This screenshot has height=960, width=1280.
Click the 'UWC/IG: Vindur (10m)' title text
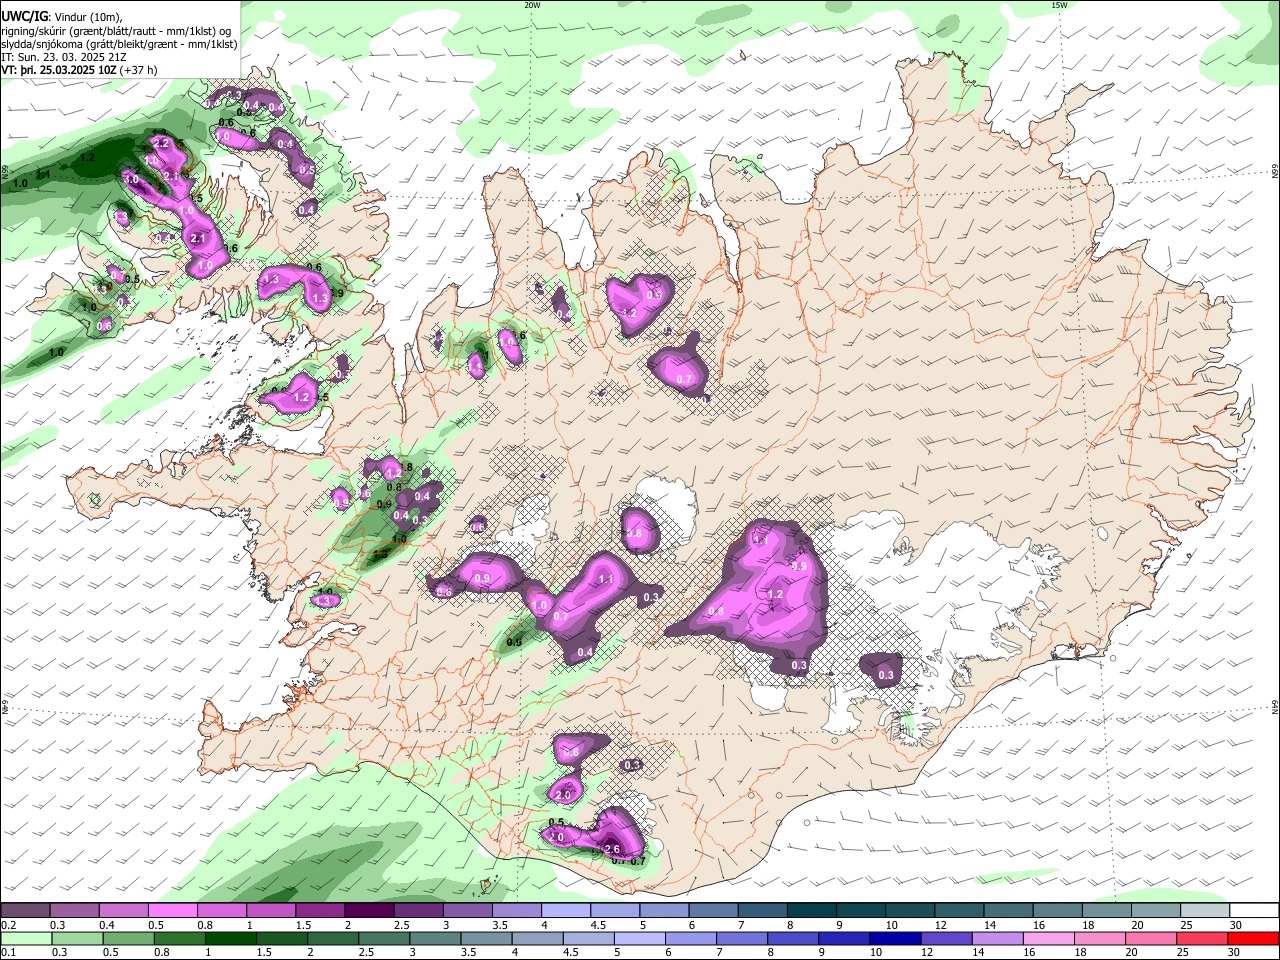(62, 16)
